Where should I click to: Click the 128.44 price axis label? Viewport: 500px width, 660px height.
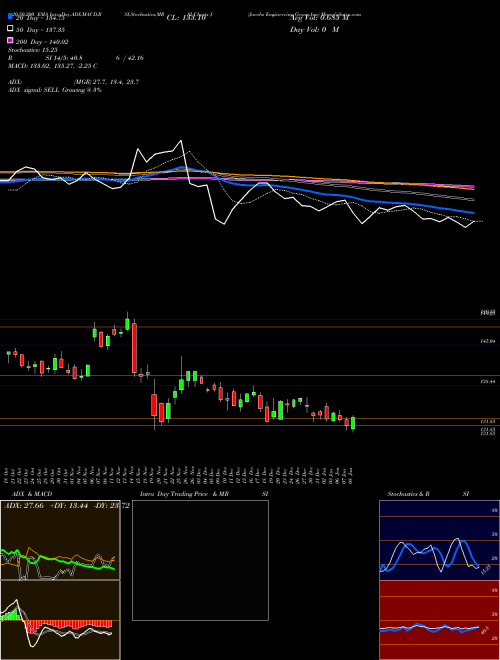[x=488, y=382]
